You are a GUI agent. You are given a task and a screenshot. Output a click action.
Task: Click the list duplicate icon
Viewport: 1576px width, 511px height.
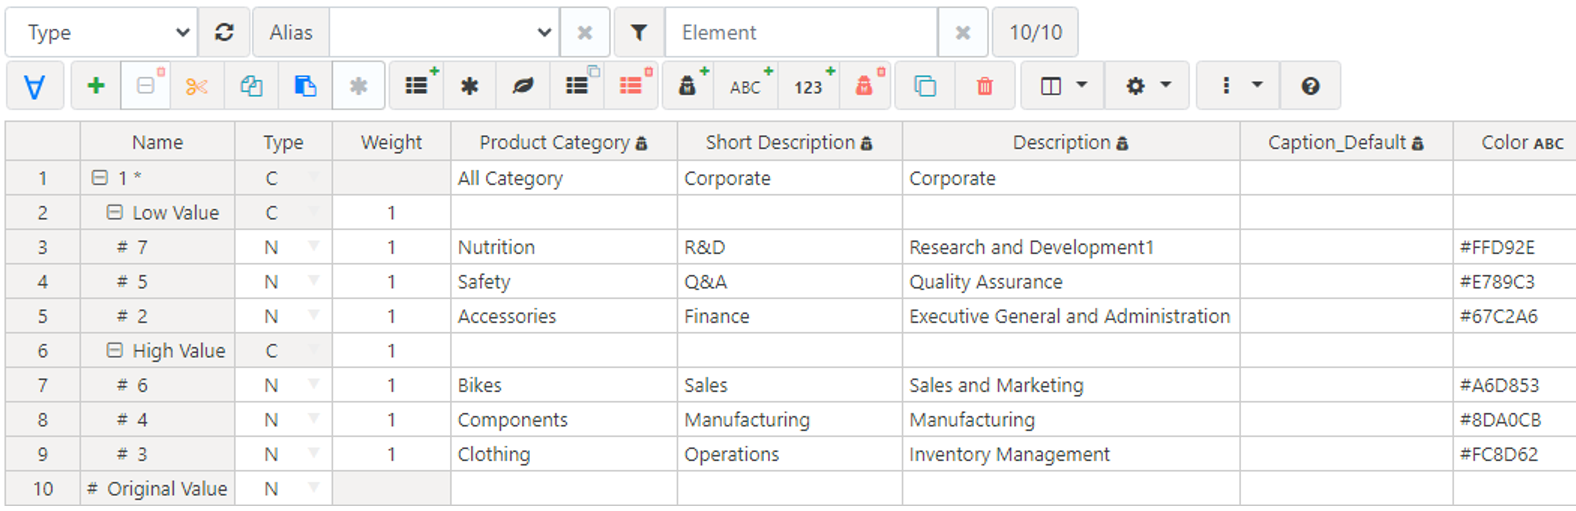[x=578, y=86]
